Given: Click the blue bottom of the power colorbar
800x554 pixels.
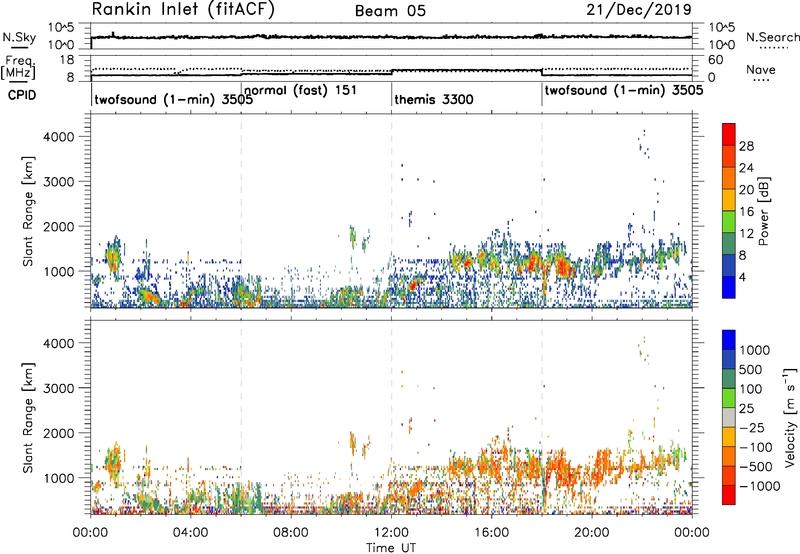Looking at the screenshot, I should pos(729,287).
